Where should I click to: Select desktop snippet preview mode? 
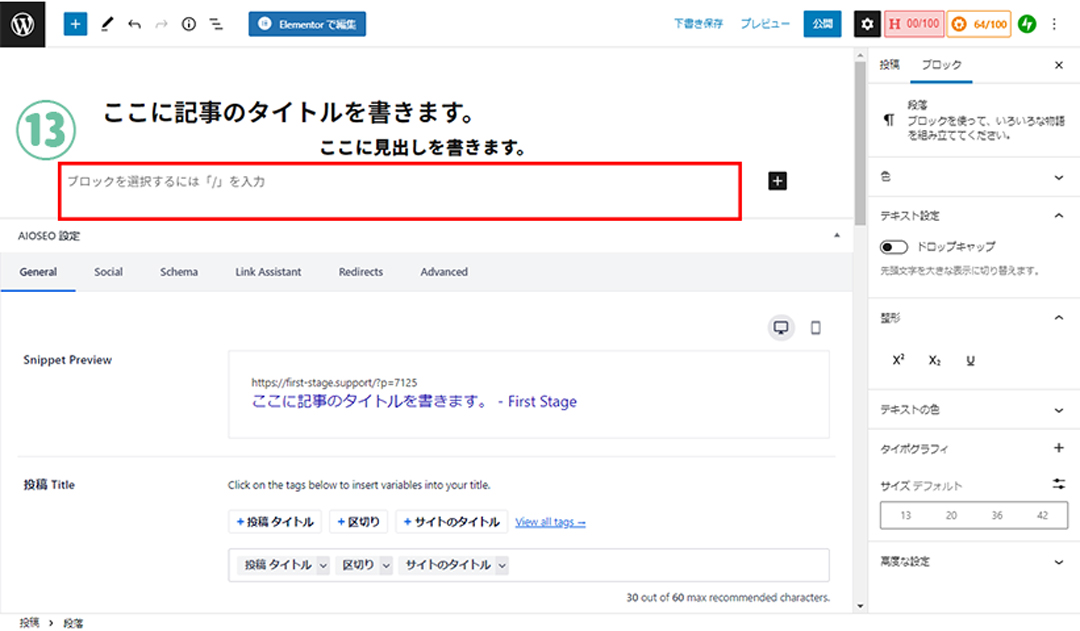tap(782, 328)
